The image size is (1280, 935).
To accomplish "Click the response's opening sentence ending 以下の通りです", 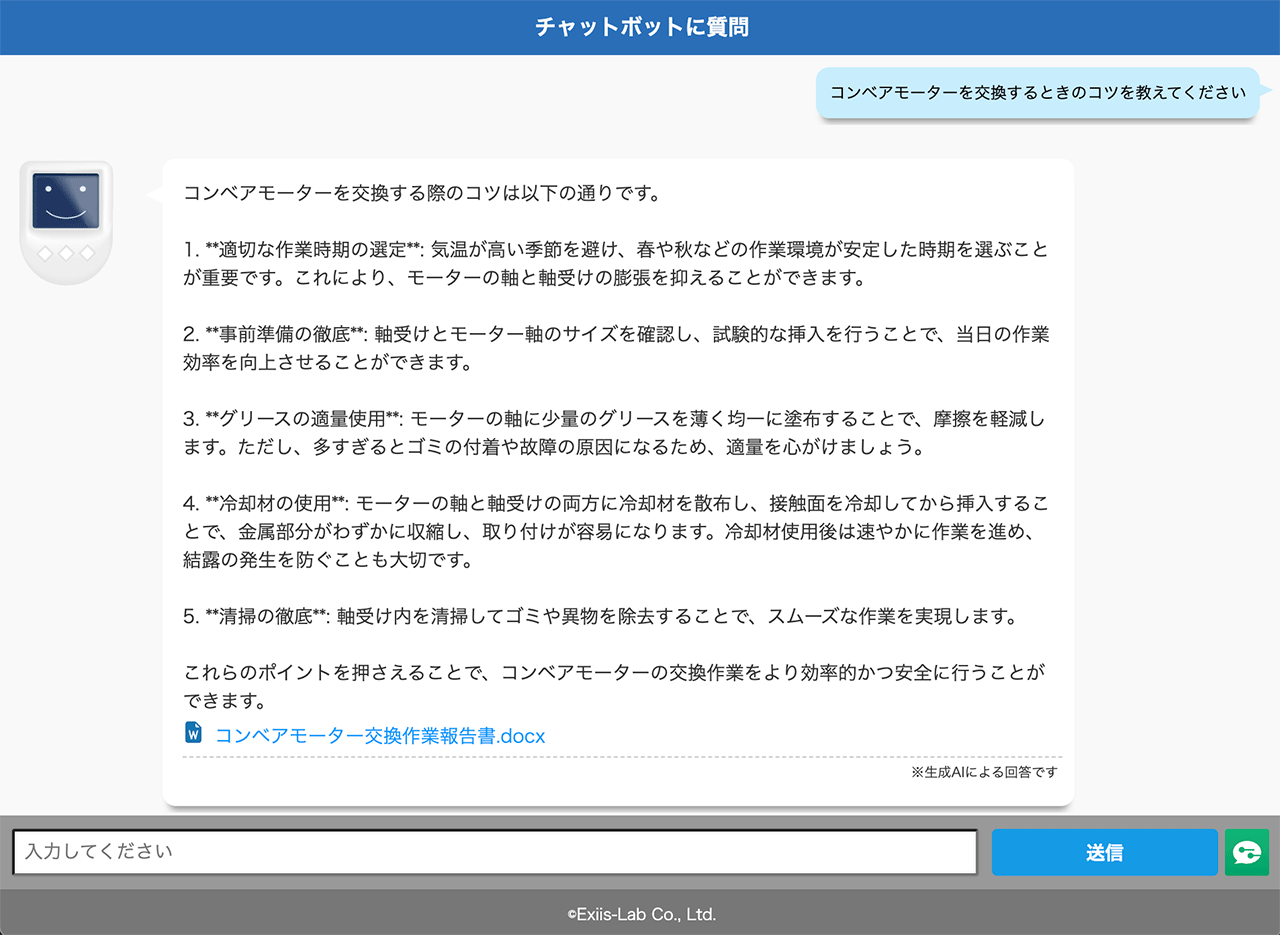I will [421, 193].
